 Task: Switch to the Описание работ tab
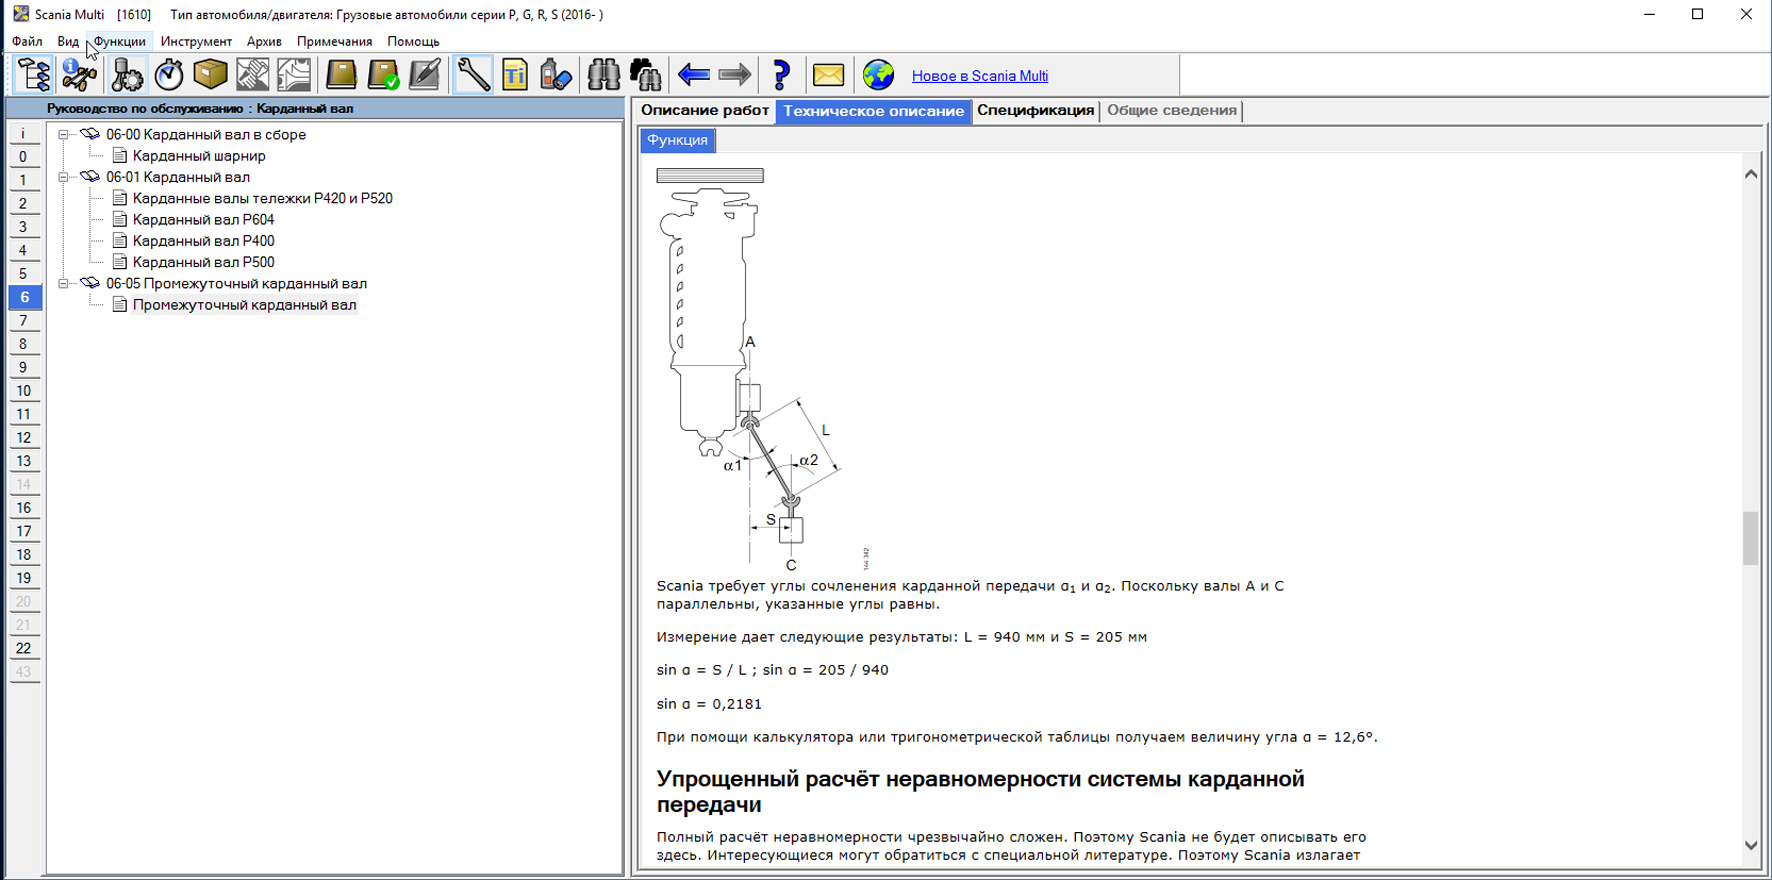(x=704, y=110)
